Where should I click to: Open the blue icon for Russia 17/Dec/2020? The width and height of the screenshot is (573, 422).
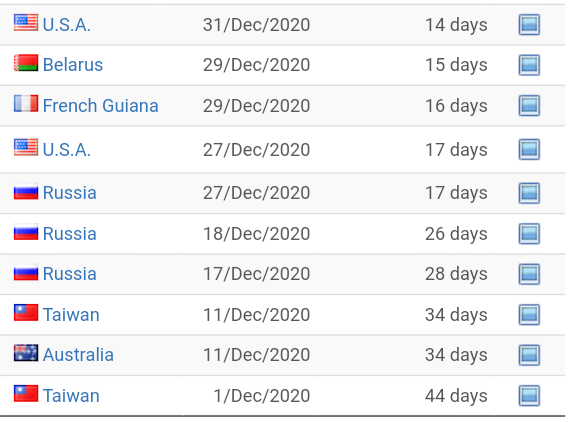coord(529,274)
